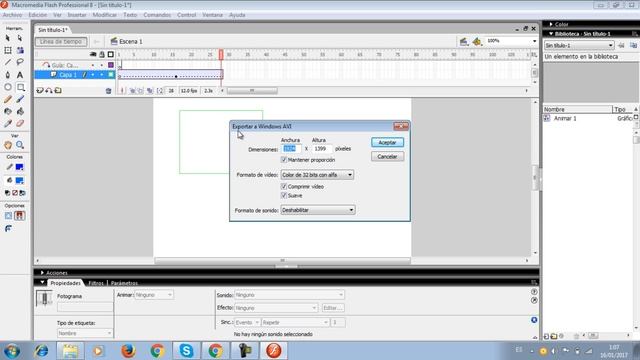This screenshot has height=360, width=640.
Task: Click the Anchura width input field
Action: point(291,149)
